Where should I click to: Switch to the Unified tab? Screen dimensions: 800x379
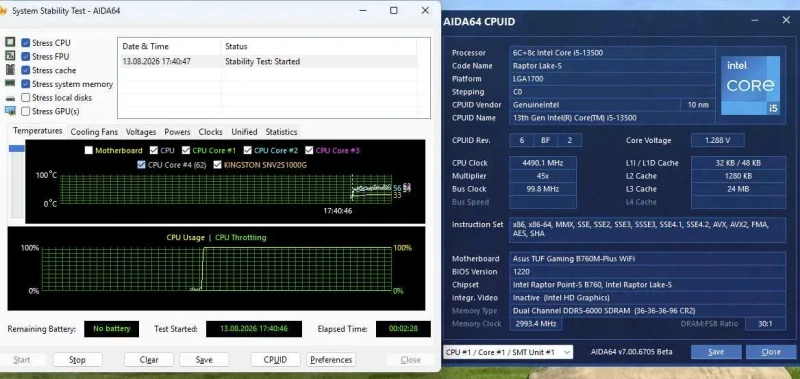coord(244,132)
